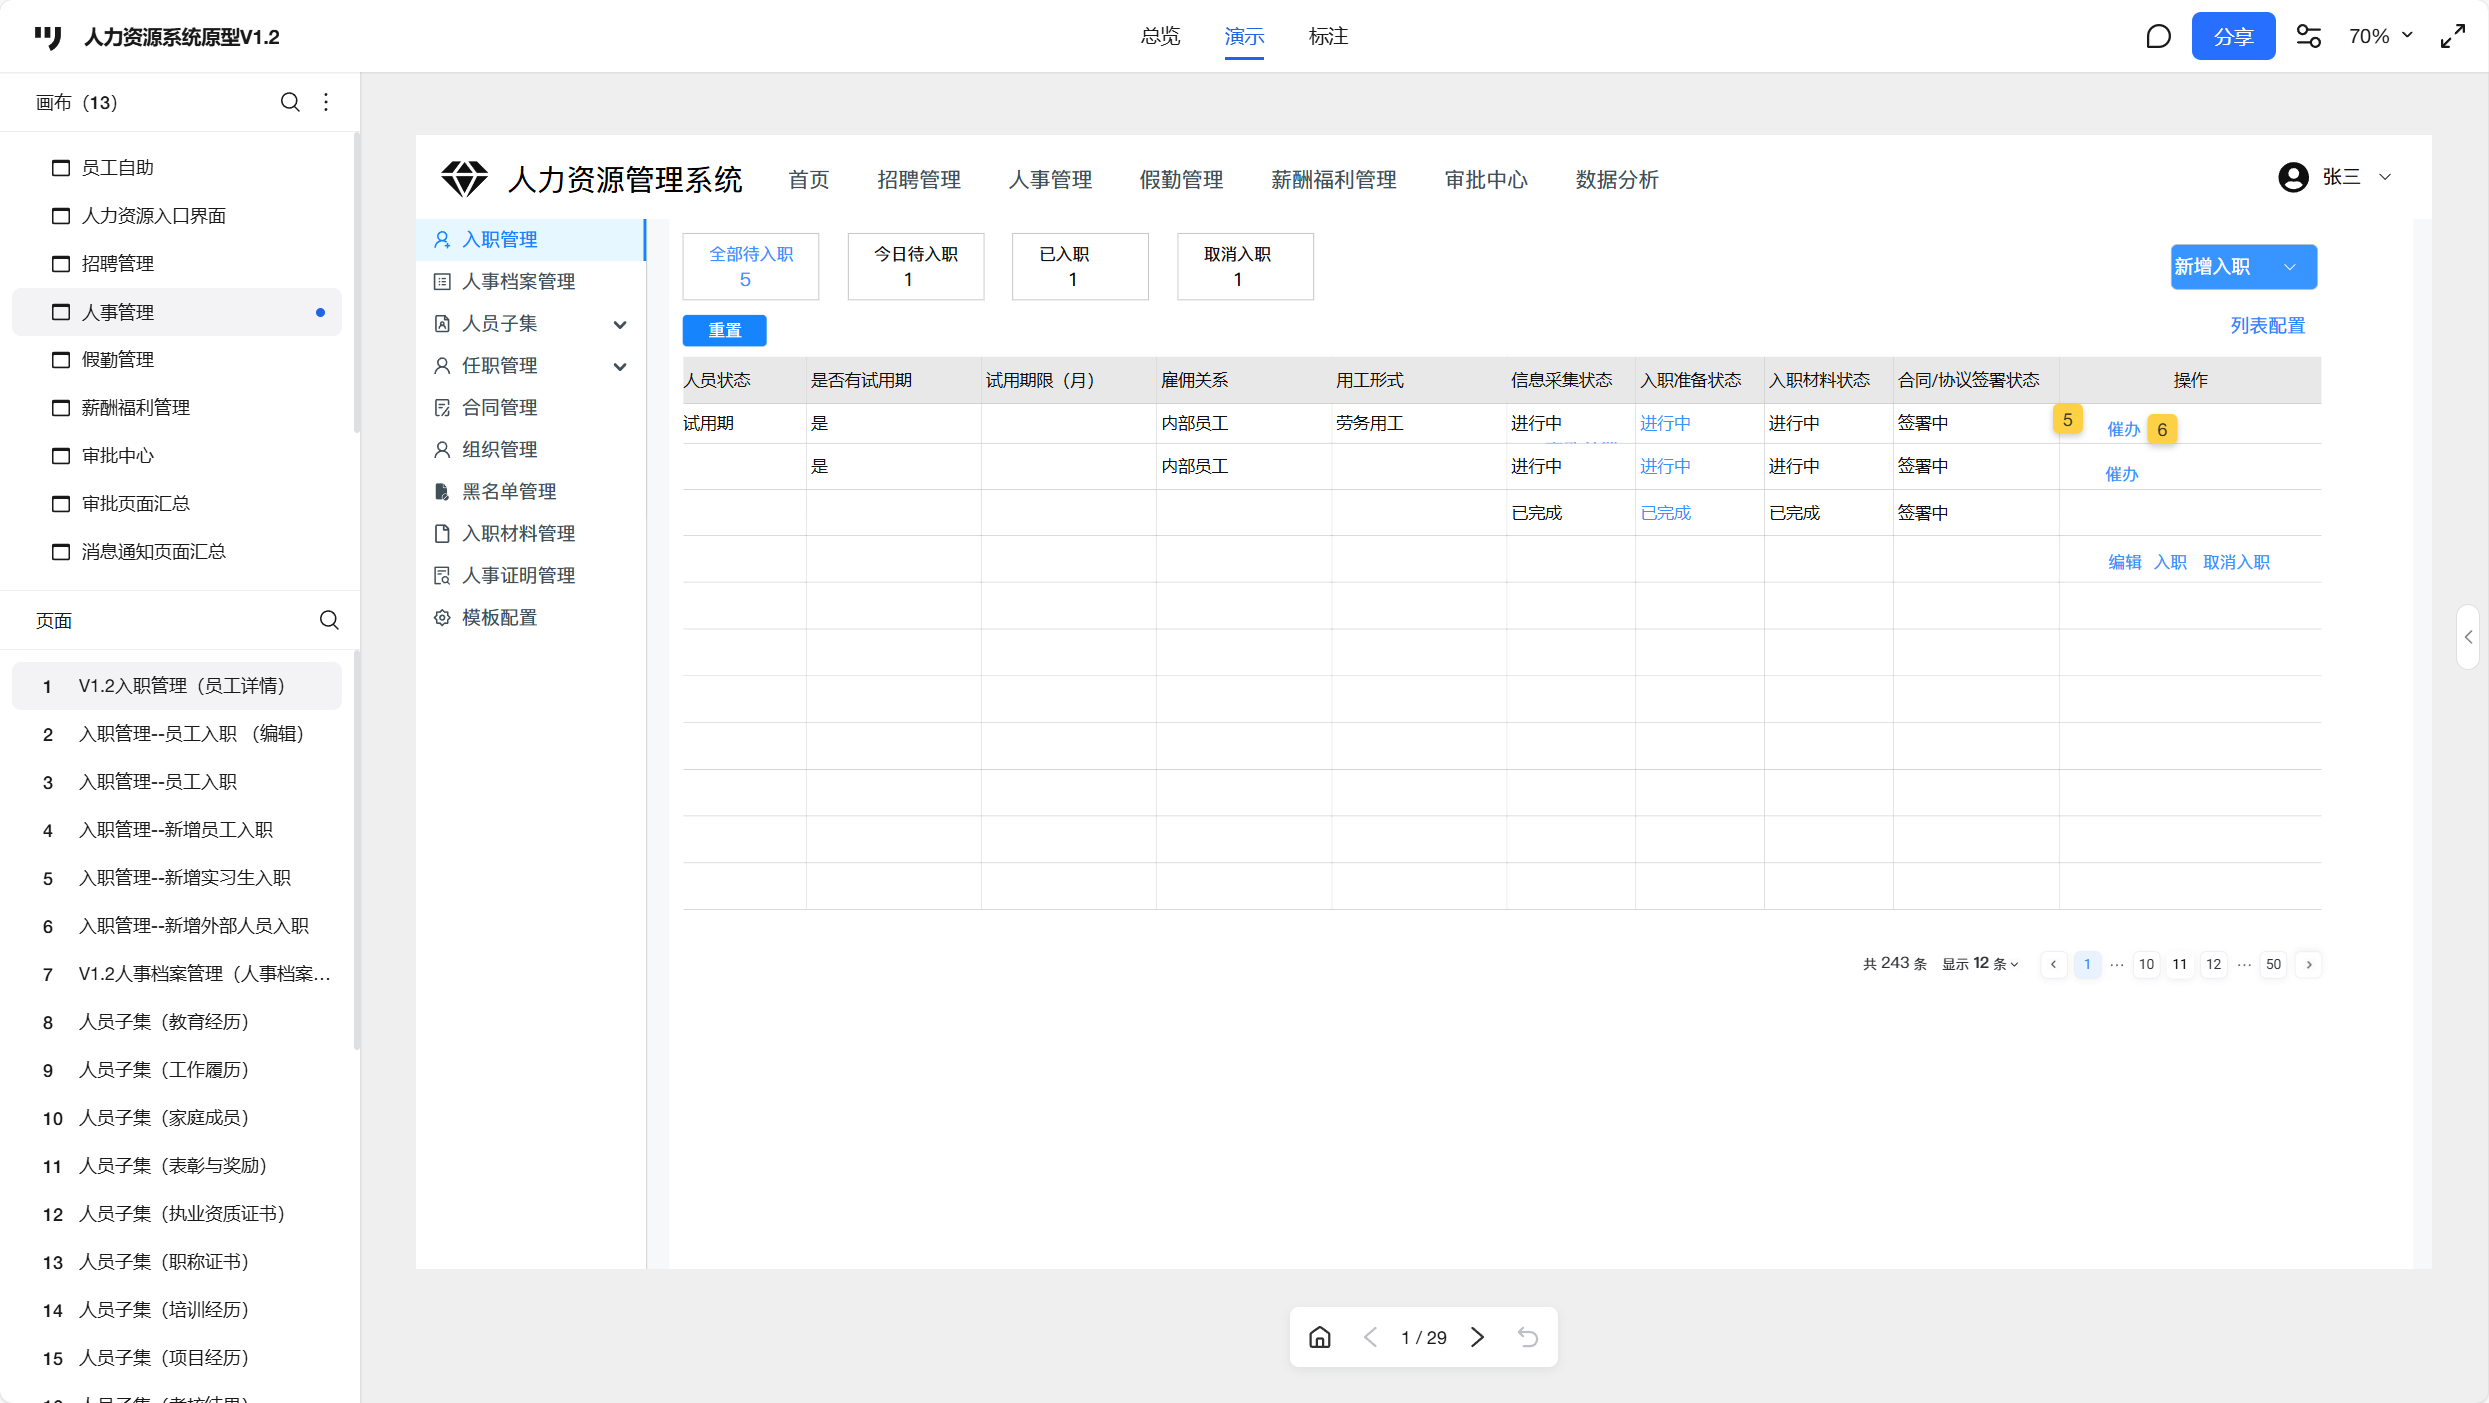Click the display settings sliders icon
The height and width of the screenshot is (1403, 2489).
[2308, 37]
